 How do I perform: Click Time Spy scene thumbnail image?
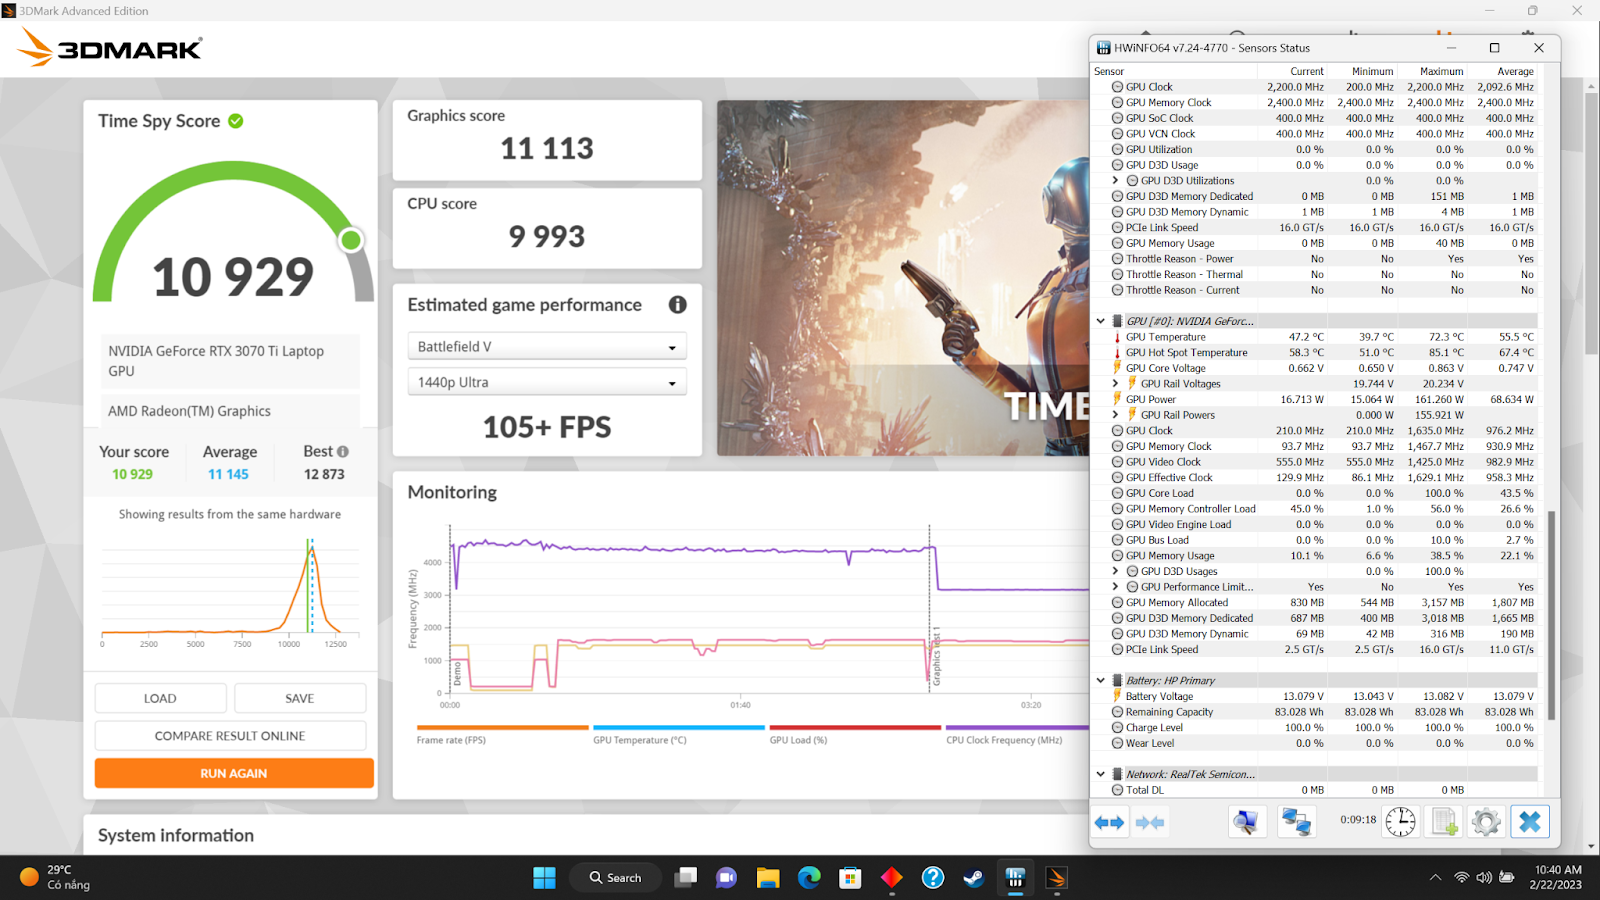[902, 278]
